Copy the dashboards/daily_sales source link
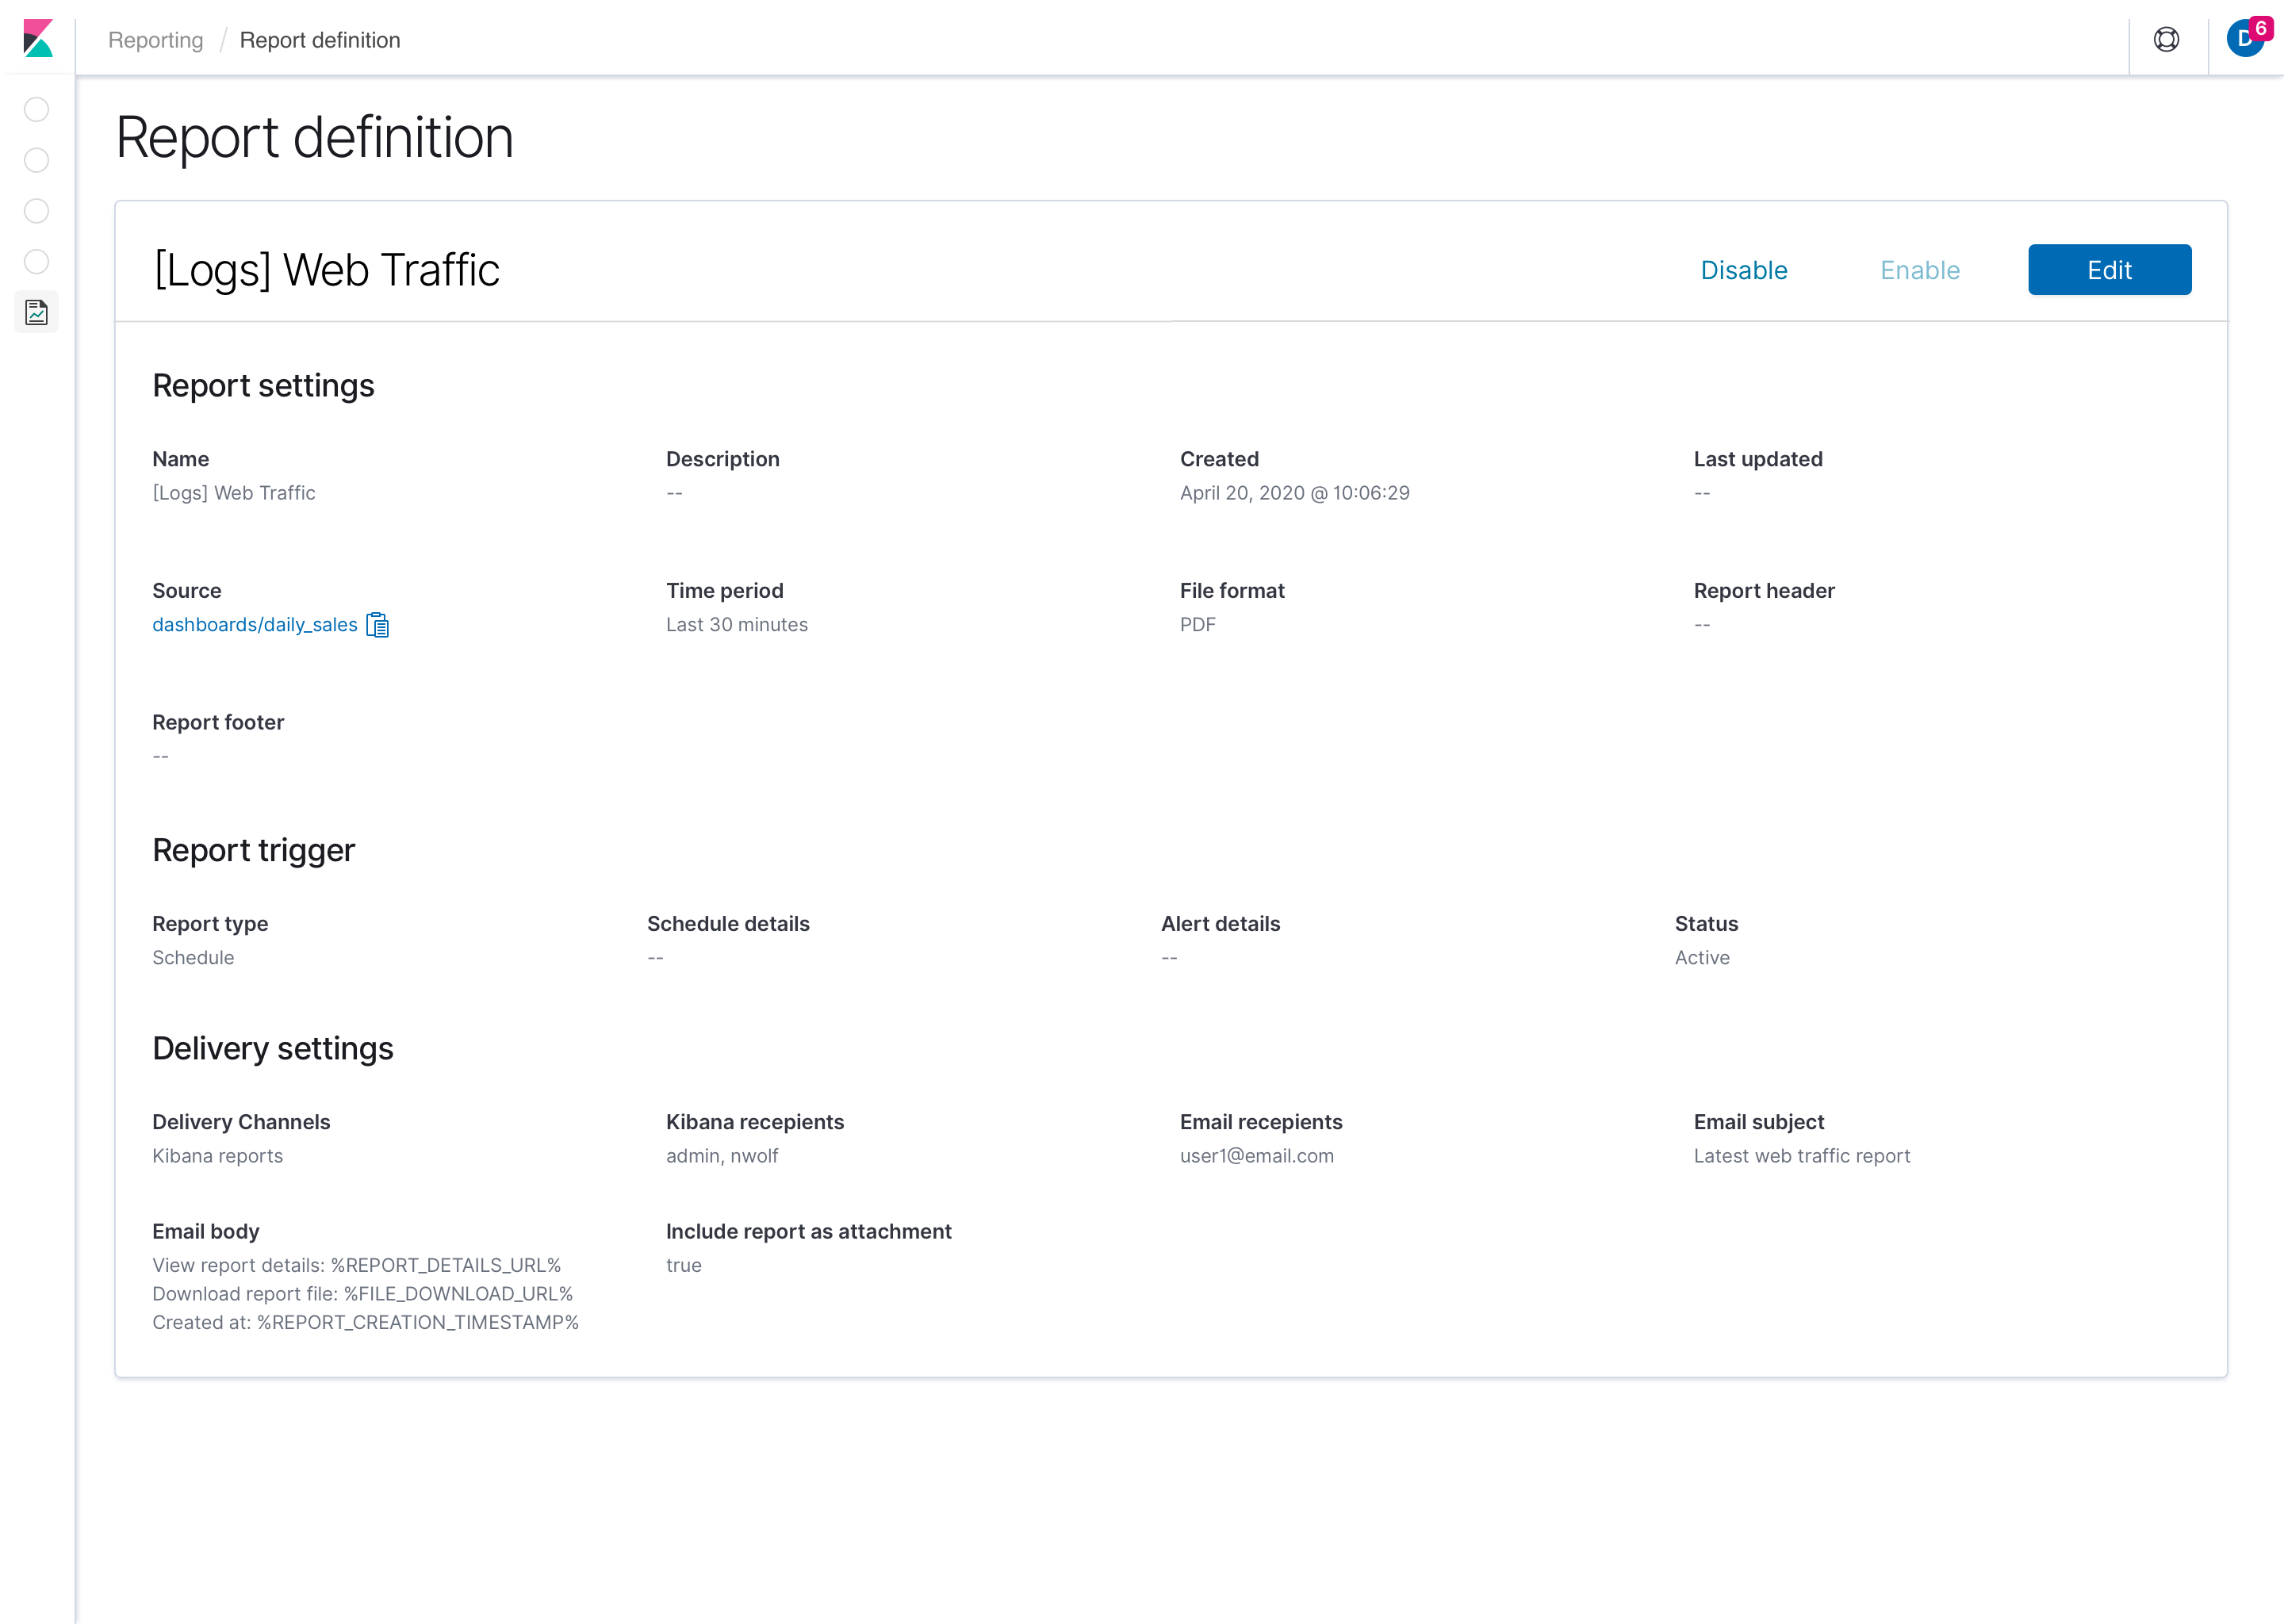The width and height of the screenshot is (2284, 1624). pos(378,625)
